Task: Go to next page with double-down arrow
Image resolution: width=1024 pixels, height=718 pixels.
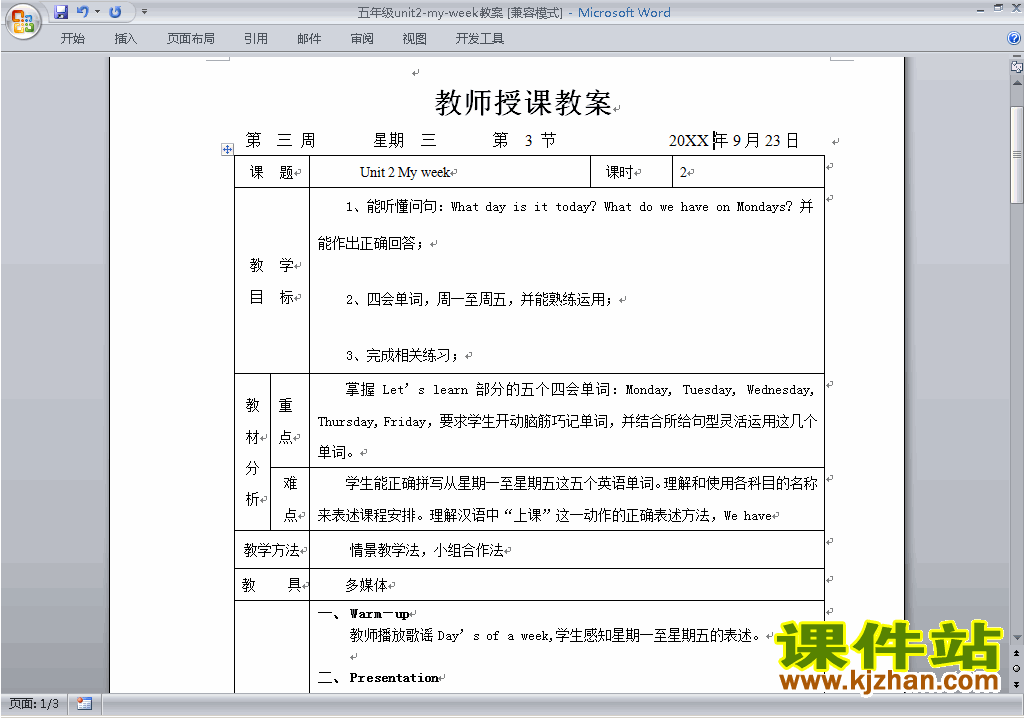Action: [x=1017, y=684]
